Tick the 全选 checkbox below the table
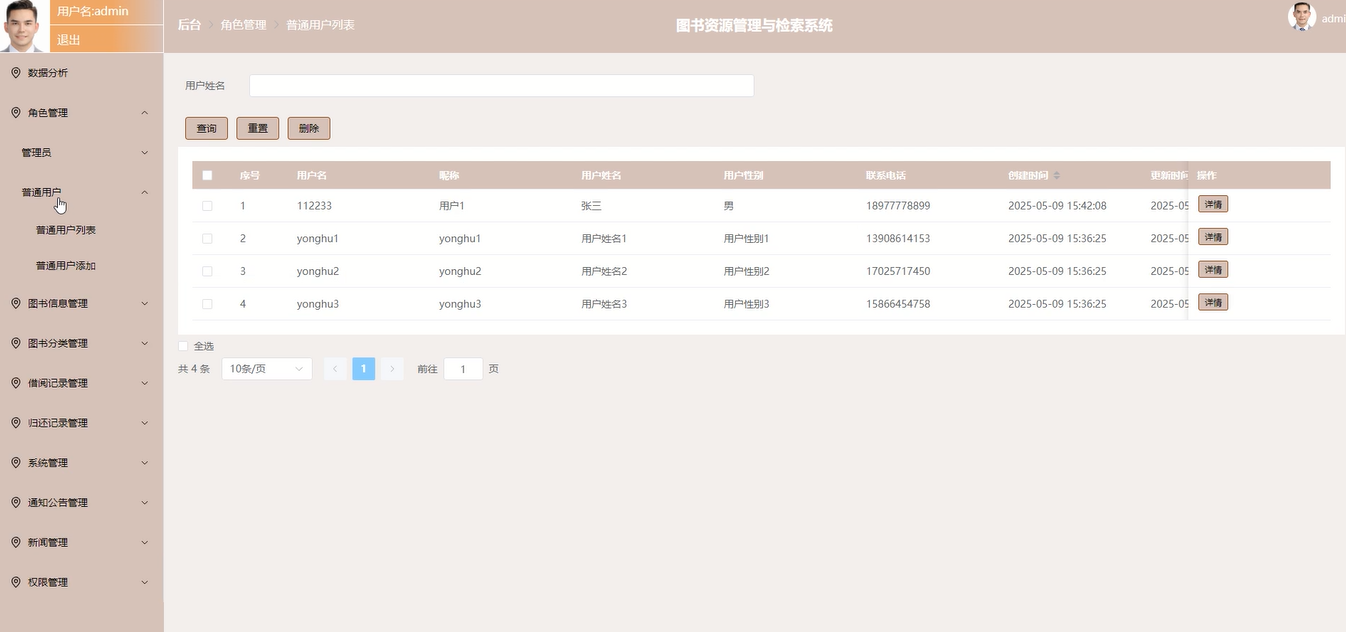The height and width of the screenshot is (632, 1346). point(183,346)
